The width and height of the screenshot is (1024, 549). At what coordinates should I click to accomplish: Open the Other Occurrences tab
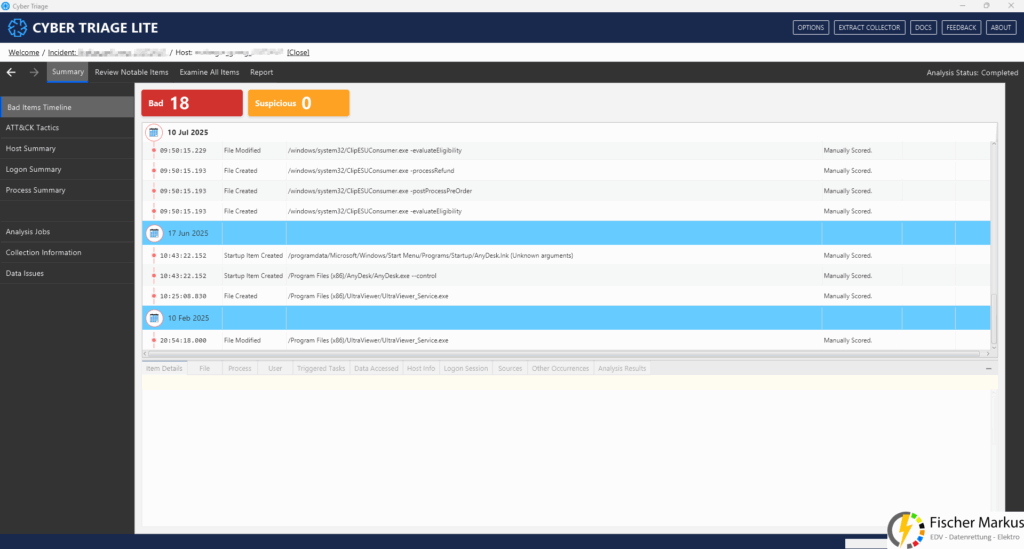(560, 369)
